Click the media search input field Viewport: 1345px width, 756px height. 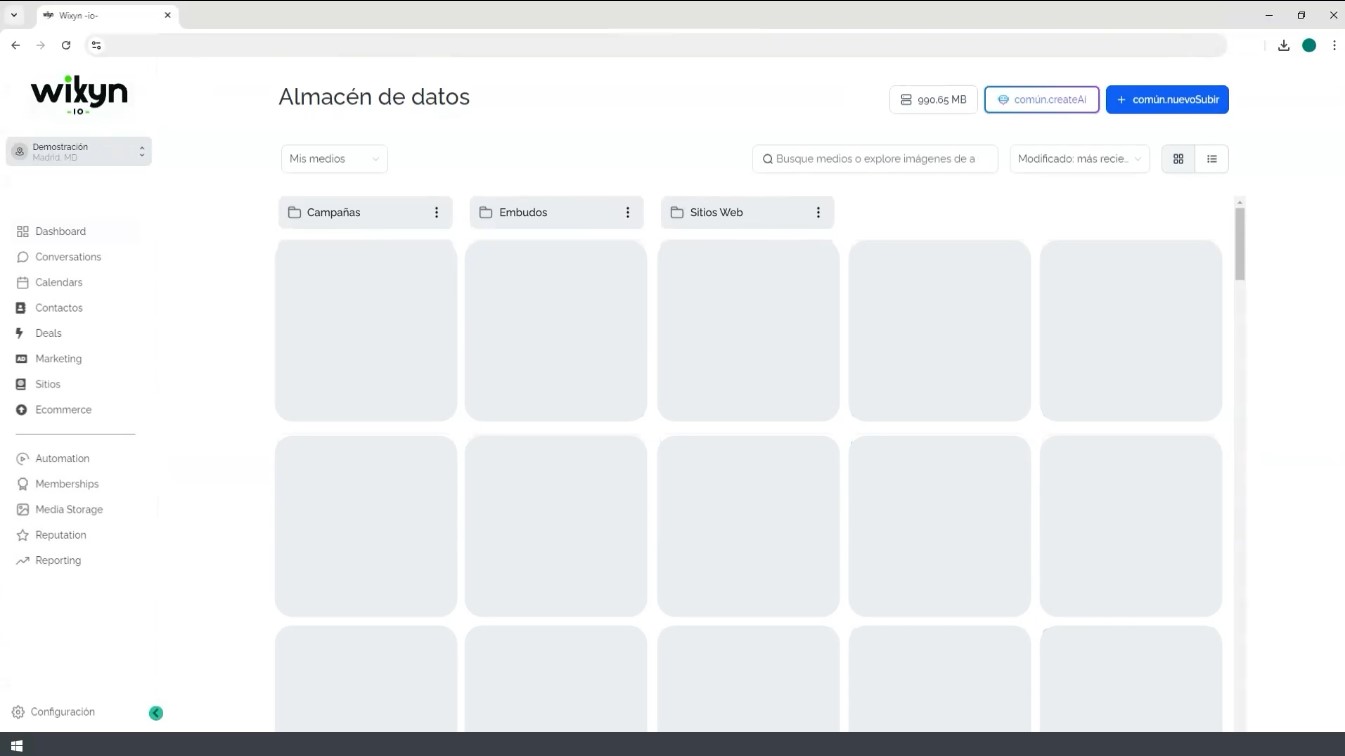[875, 159]
